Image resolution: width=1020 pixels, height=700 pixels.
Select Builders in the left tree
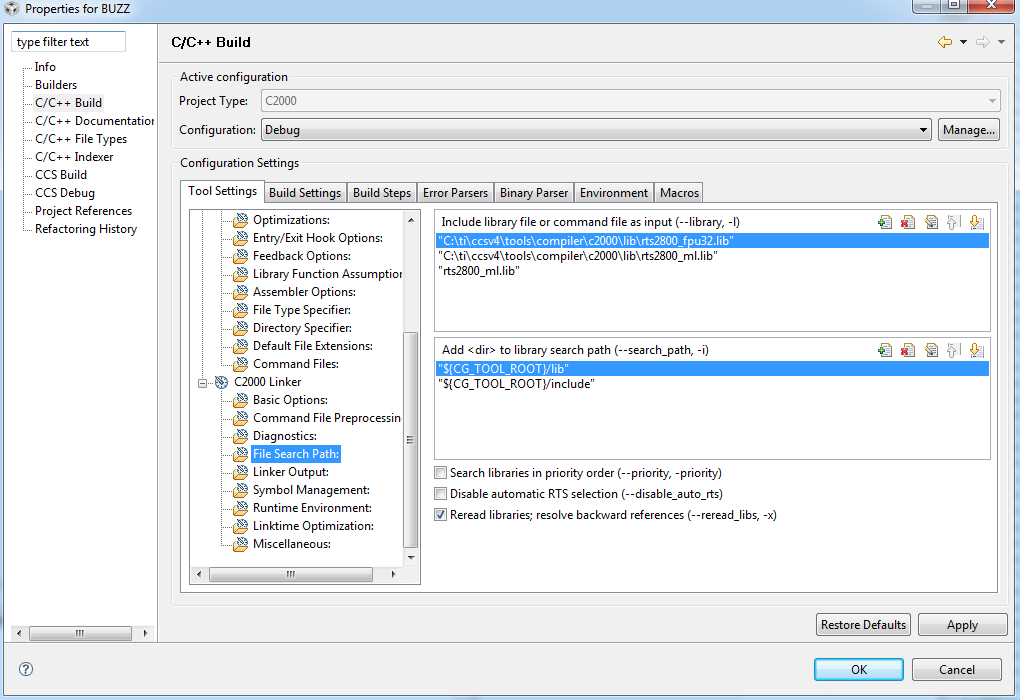point(56,85)
